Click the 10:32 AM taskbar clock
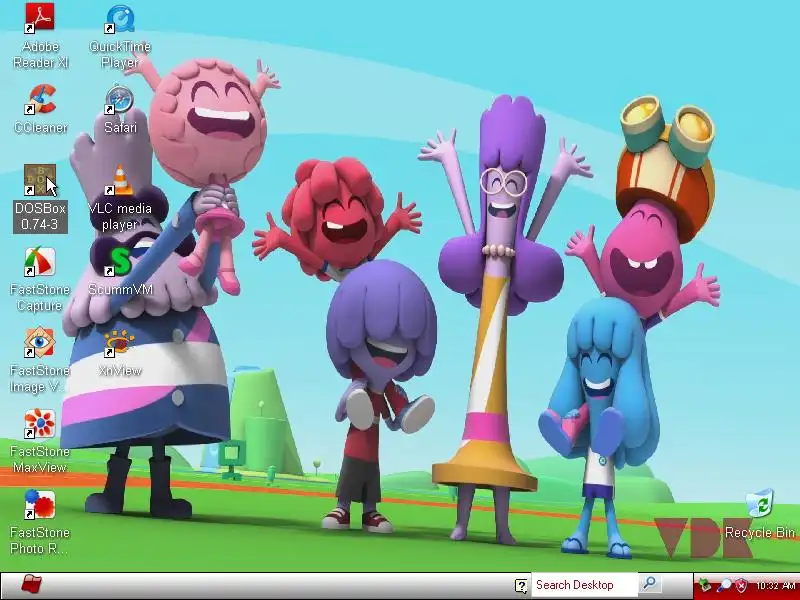Image resolution: width=800 pixels, height=600 pixels. (776, 585)
